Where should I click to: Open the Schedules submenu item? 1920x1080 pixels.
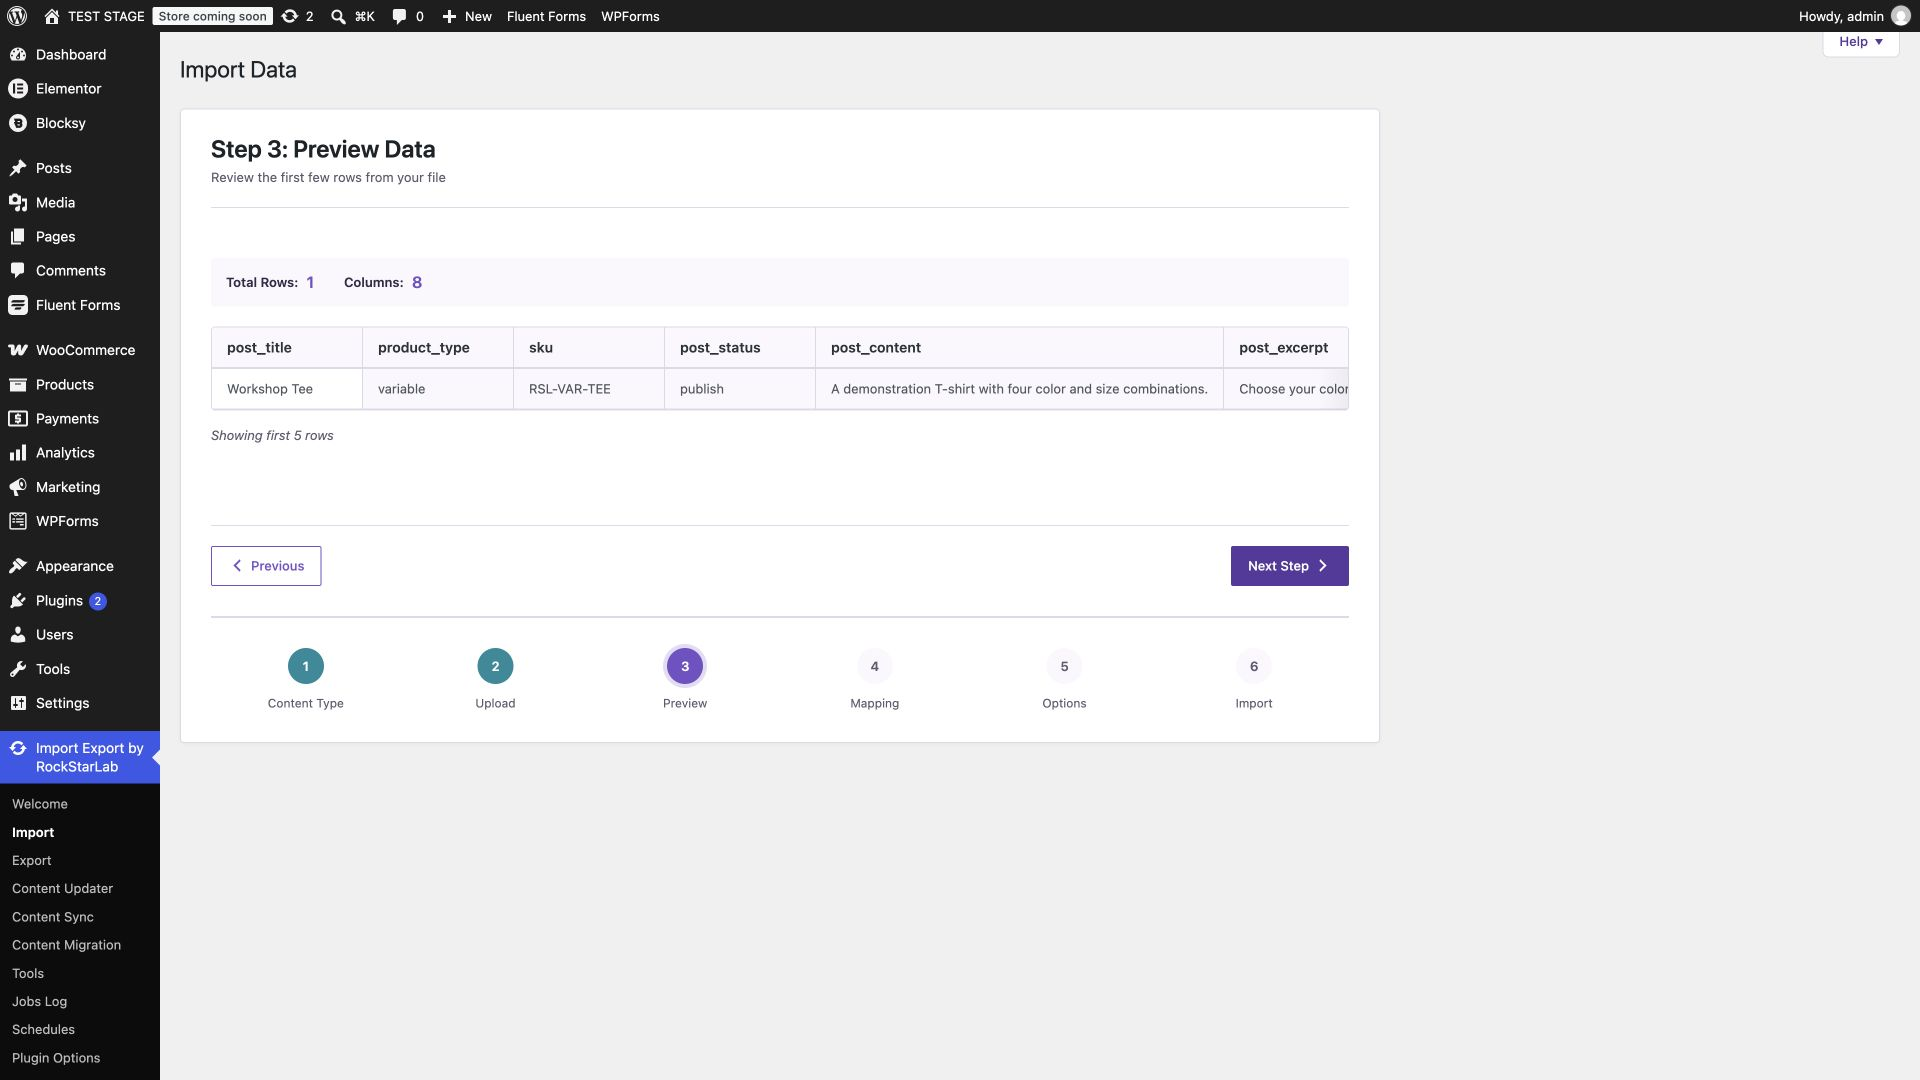(x=43, y=1029)
